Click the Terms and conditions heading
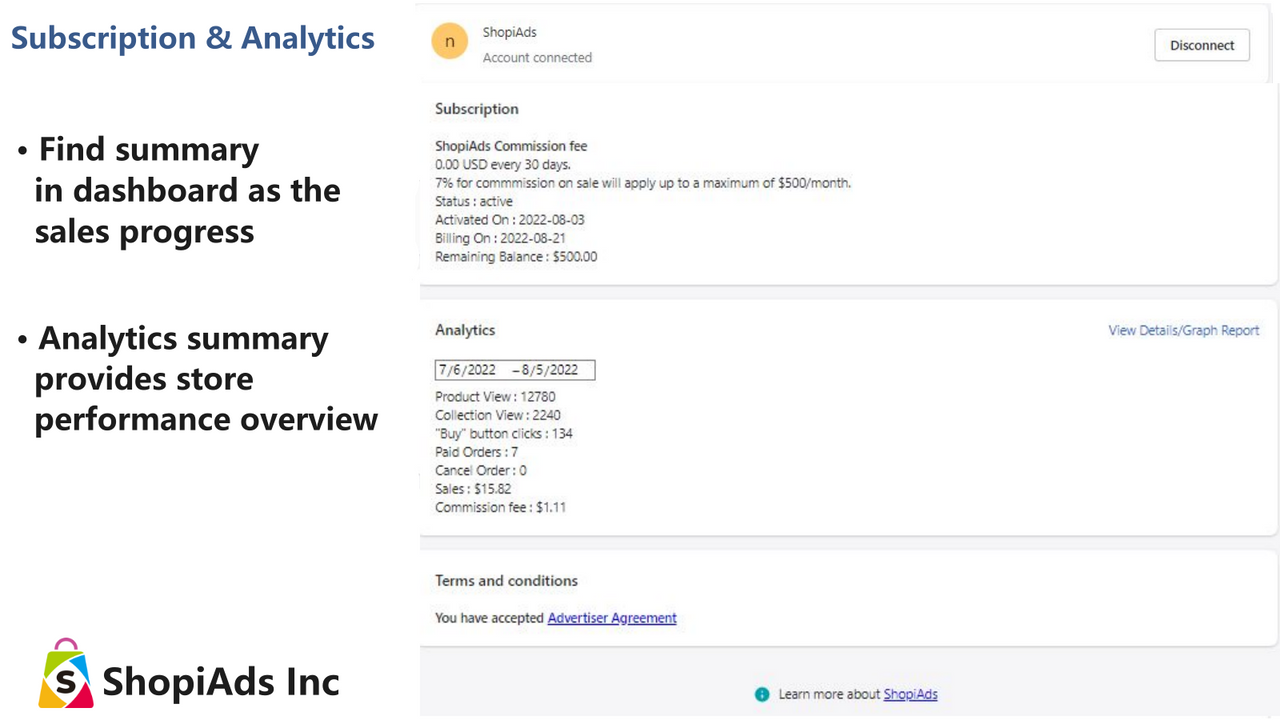This screenshot has height=720, width=1280. (x=506, y=580)
